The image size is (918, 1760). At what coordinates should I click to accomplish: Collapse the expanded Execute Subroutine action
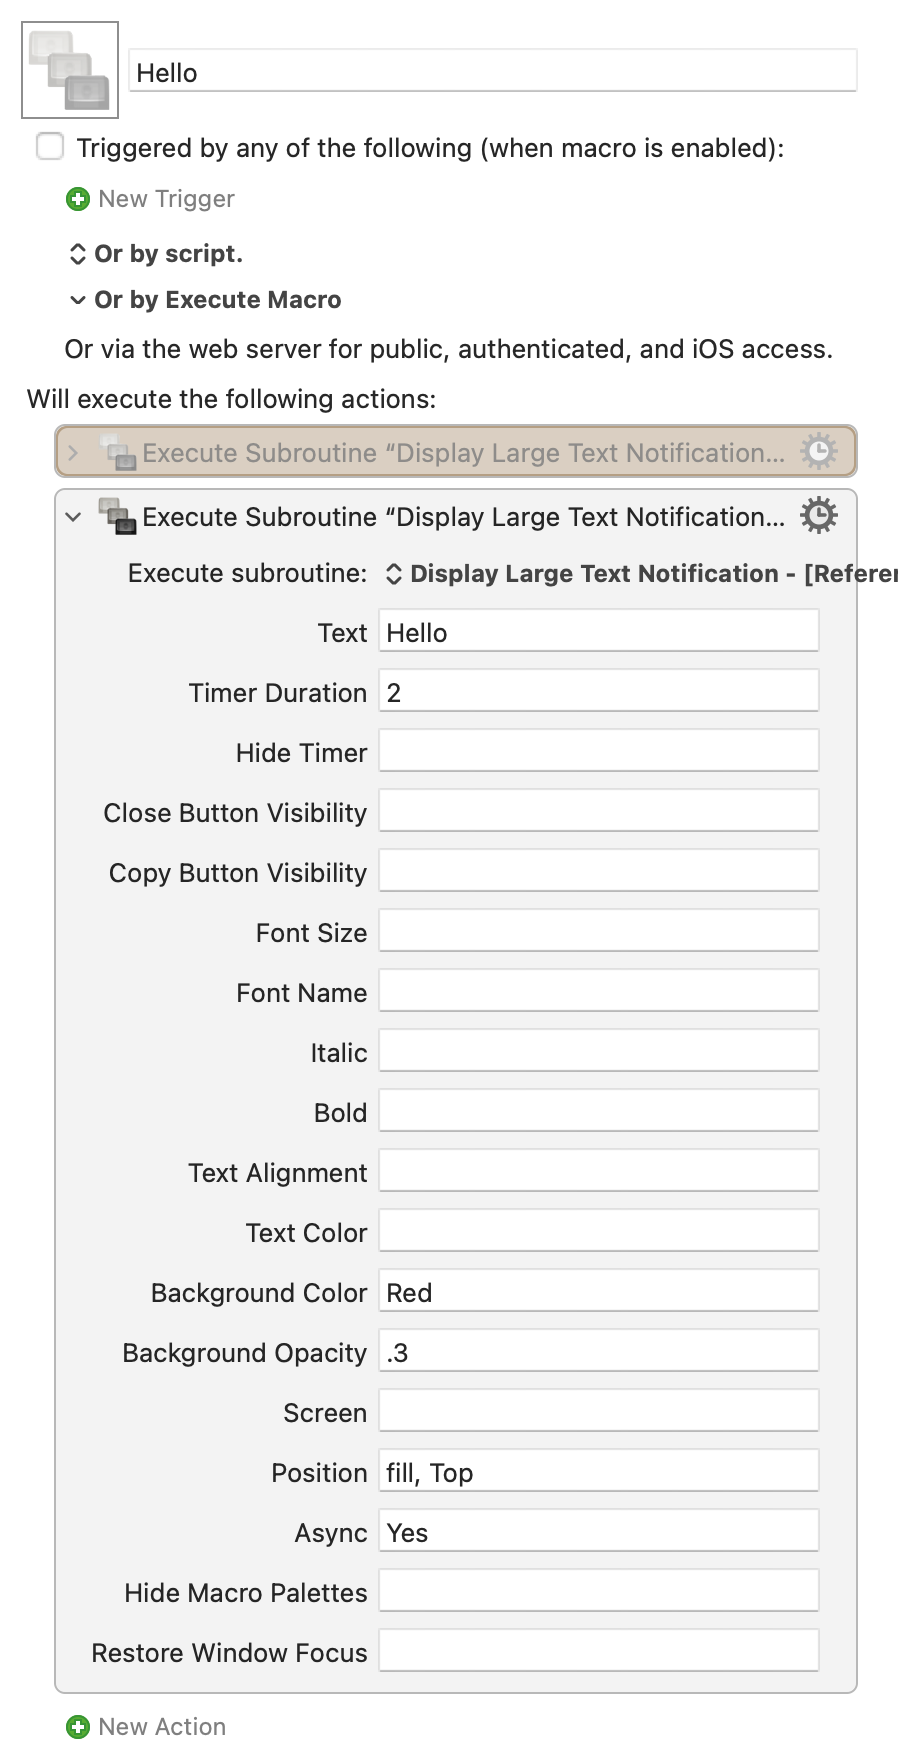tap(73, 517)
